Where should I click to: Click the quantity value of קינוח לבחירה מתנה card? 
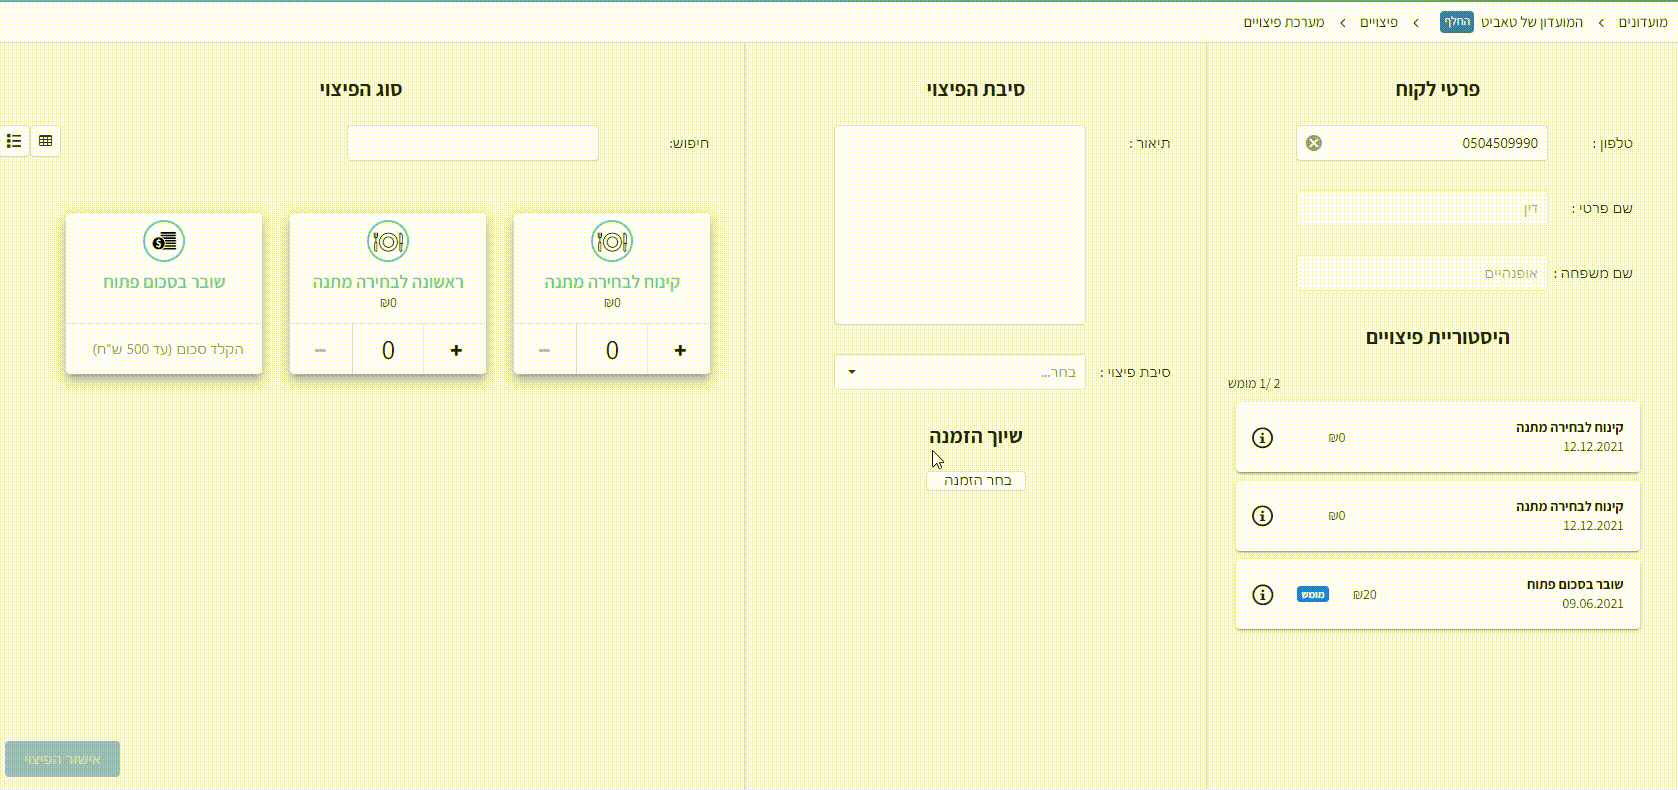612,350
